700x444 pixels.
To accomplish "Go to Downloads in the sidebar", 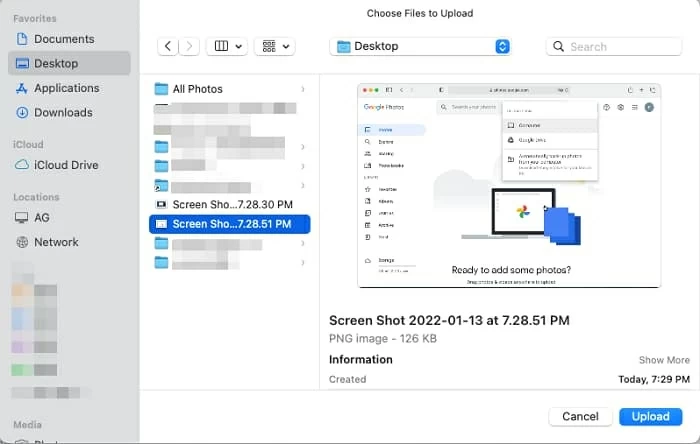I will (63, 112).
